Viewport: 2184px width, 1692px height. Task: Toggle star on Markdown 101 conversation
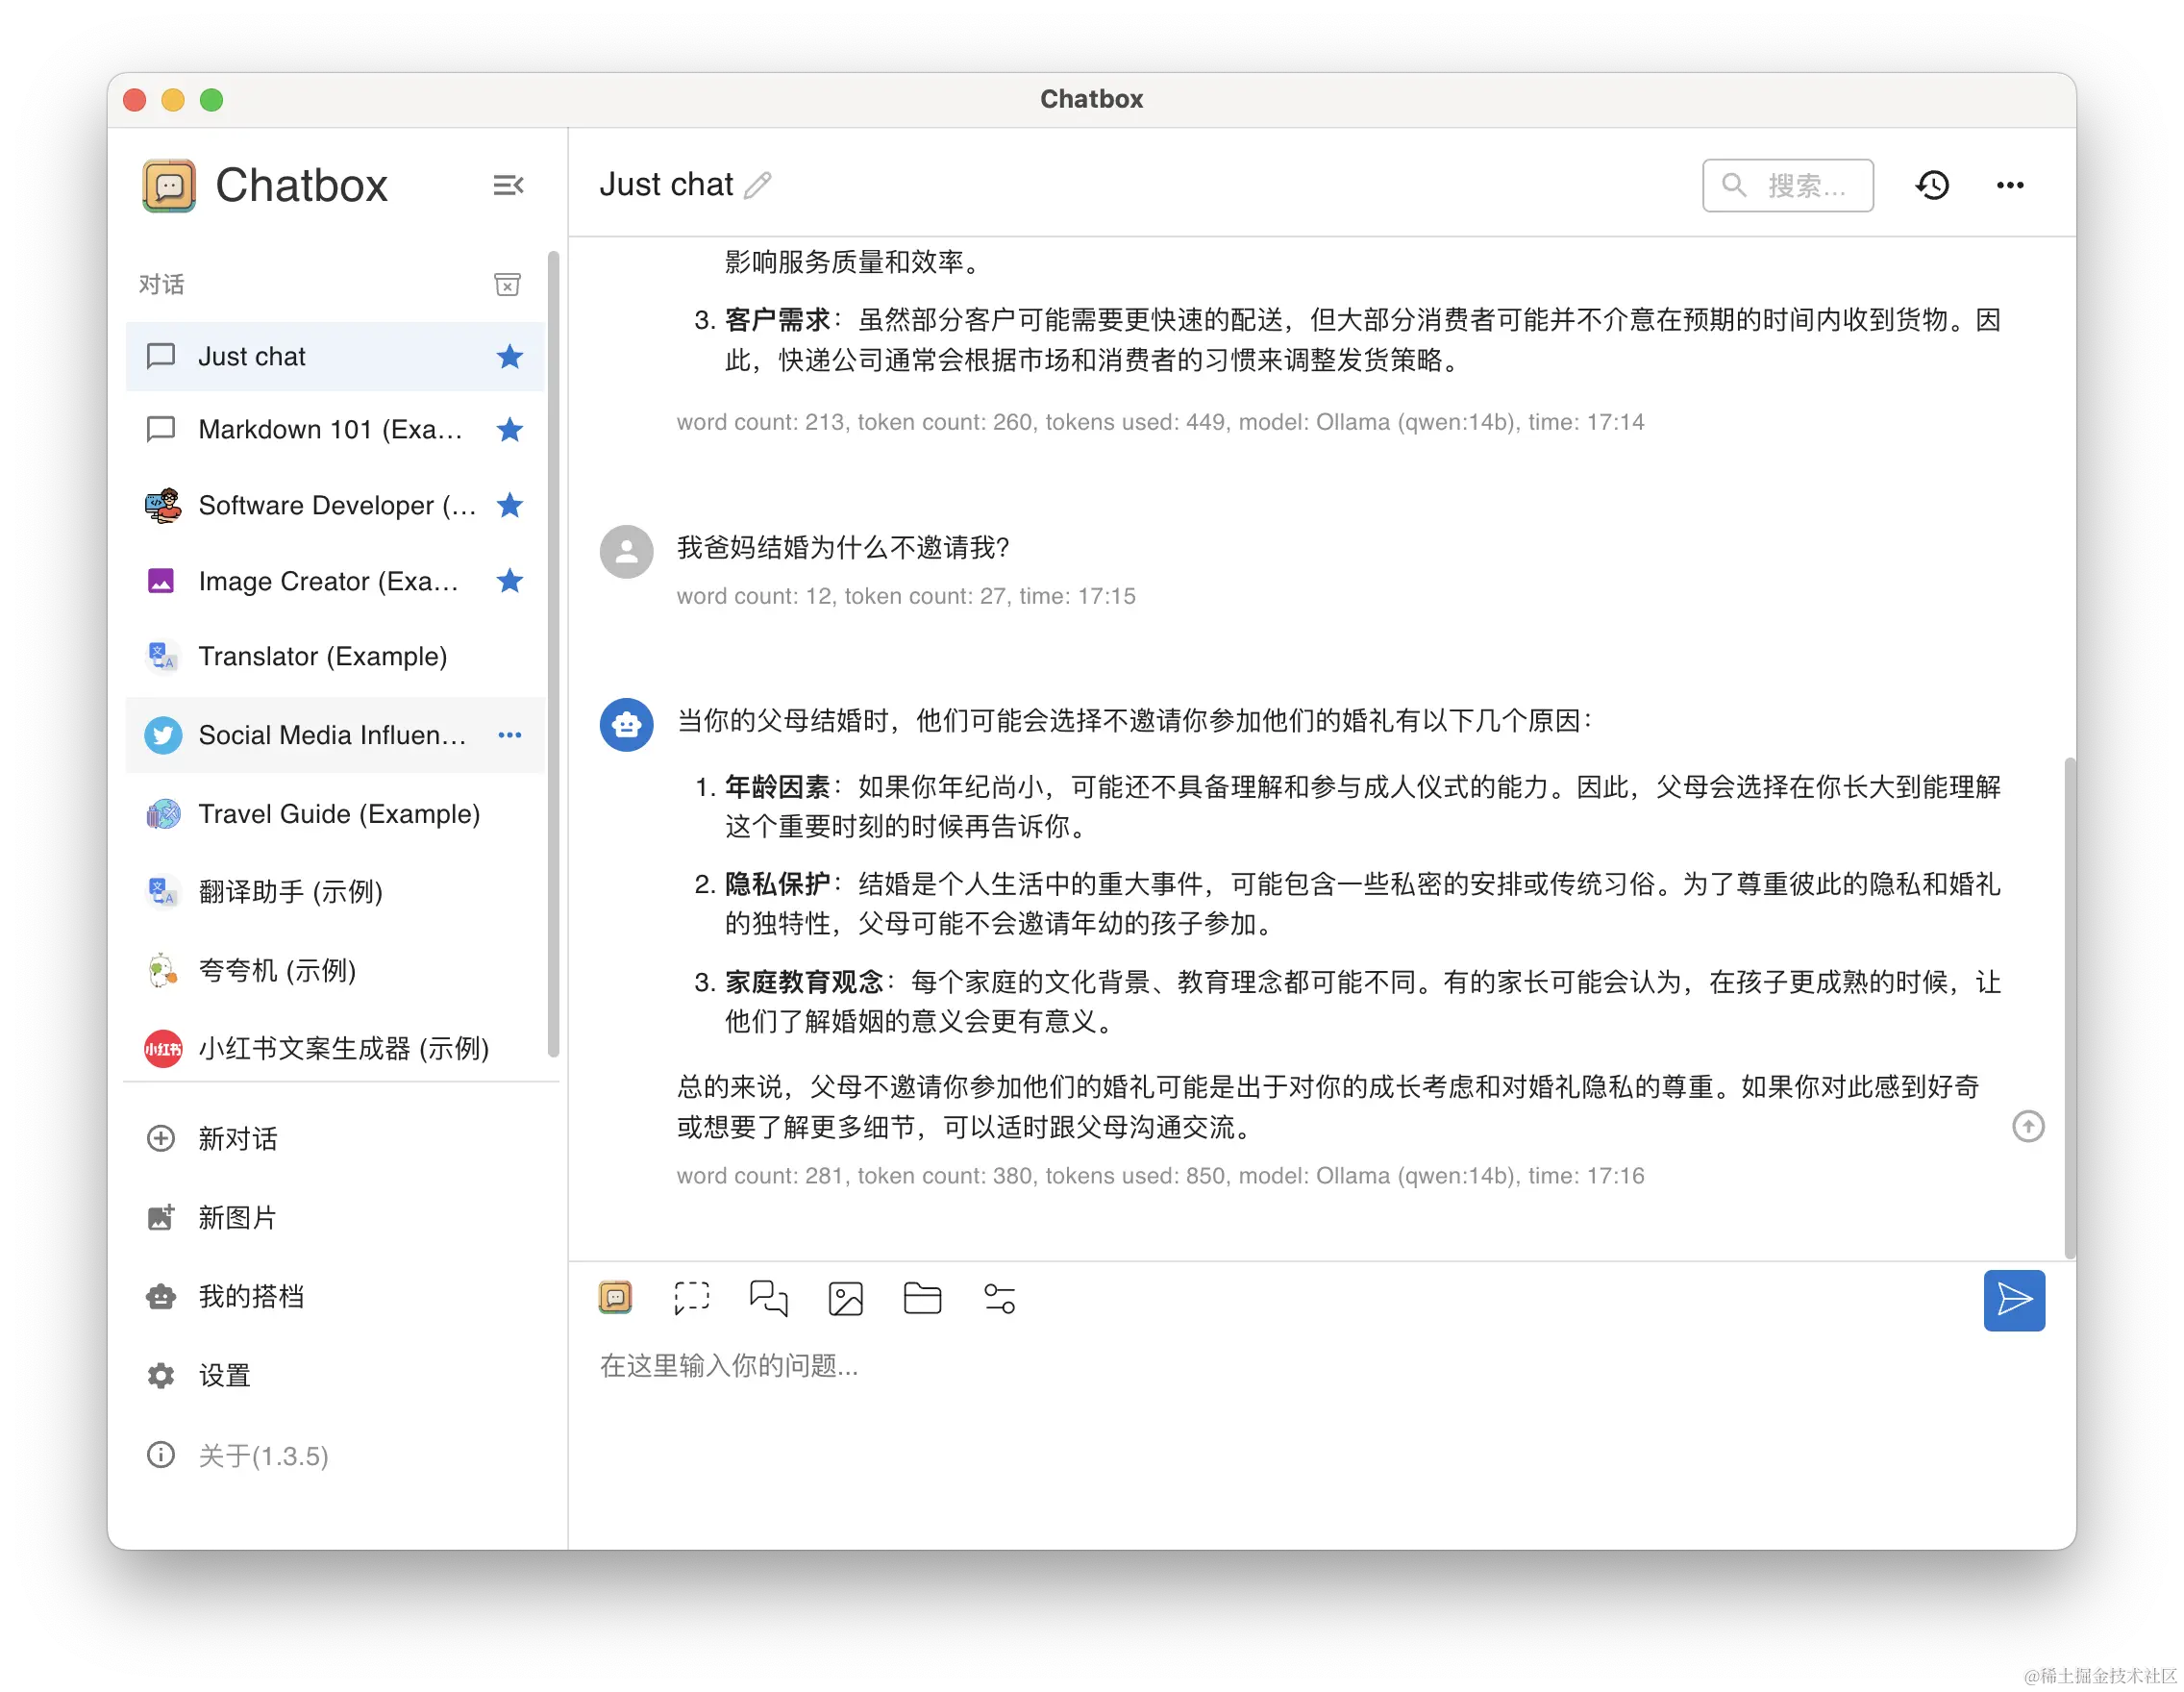pyautogui.click(x=509, y=429)
